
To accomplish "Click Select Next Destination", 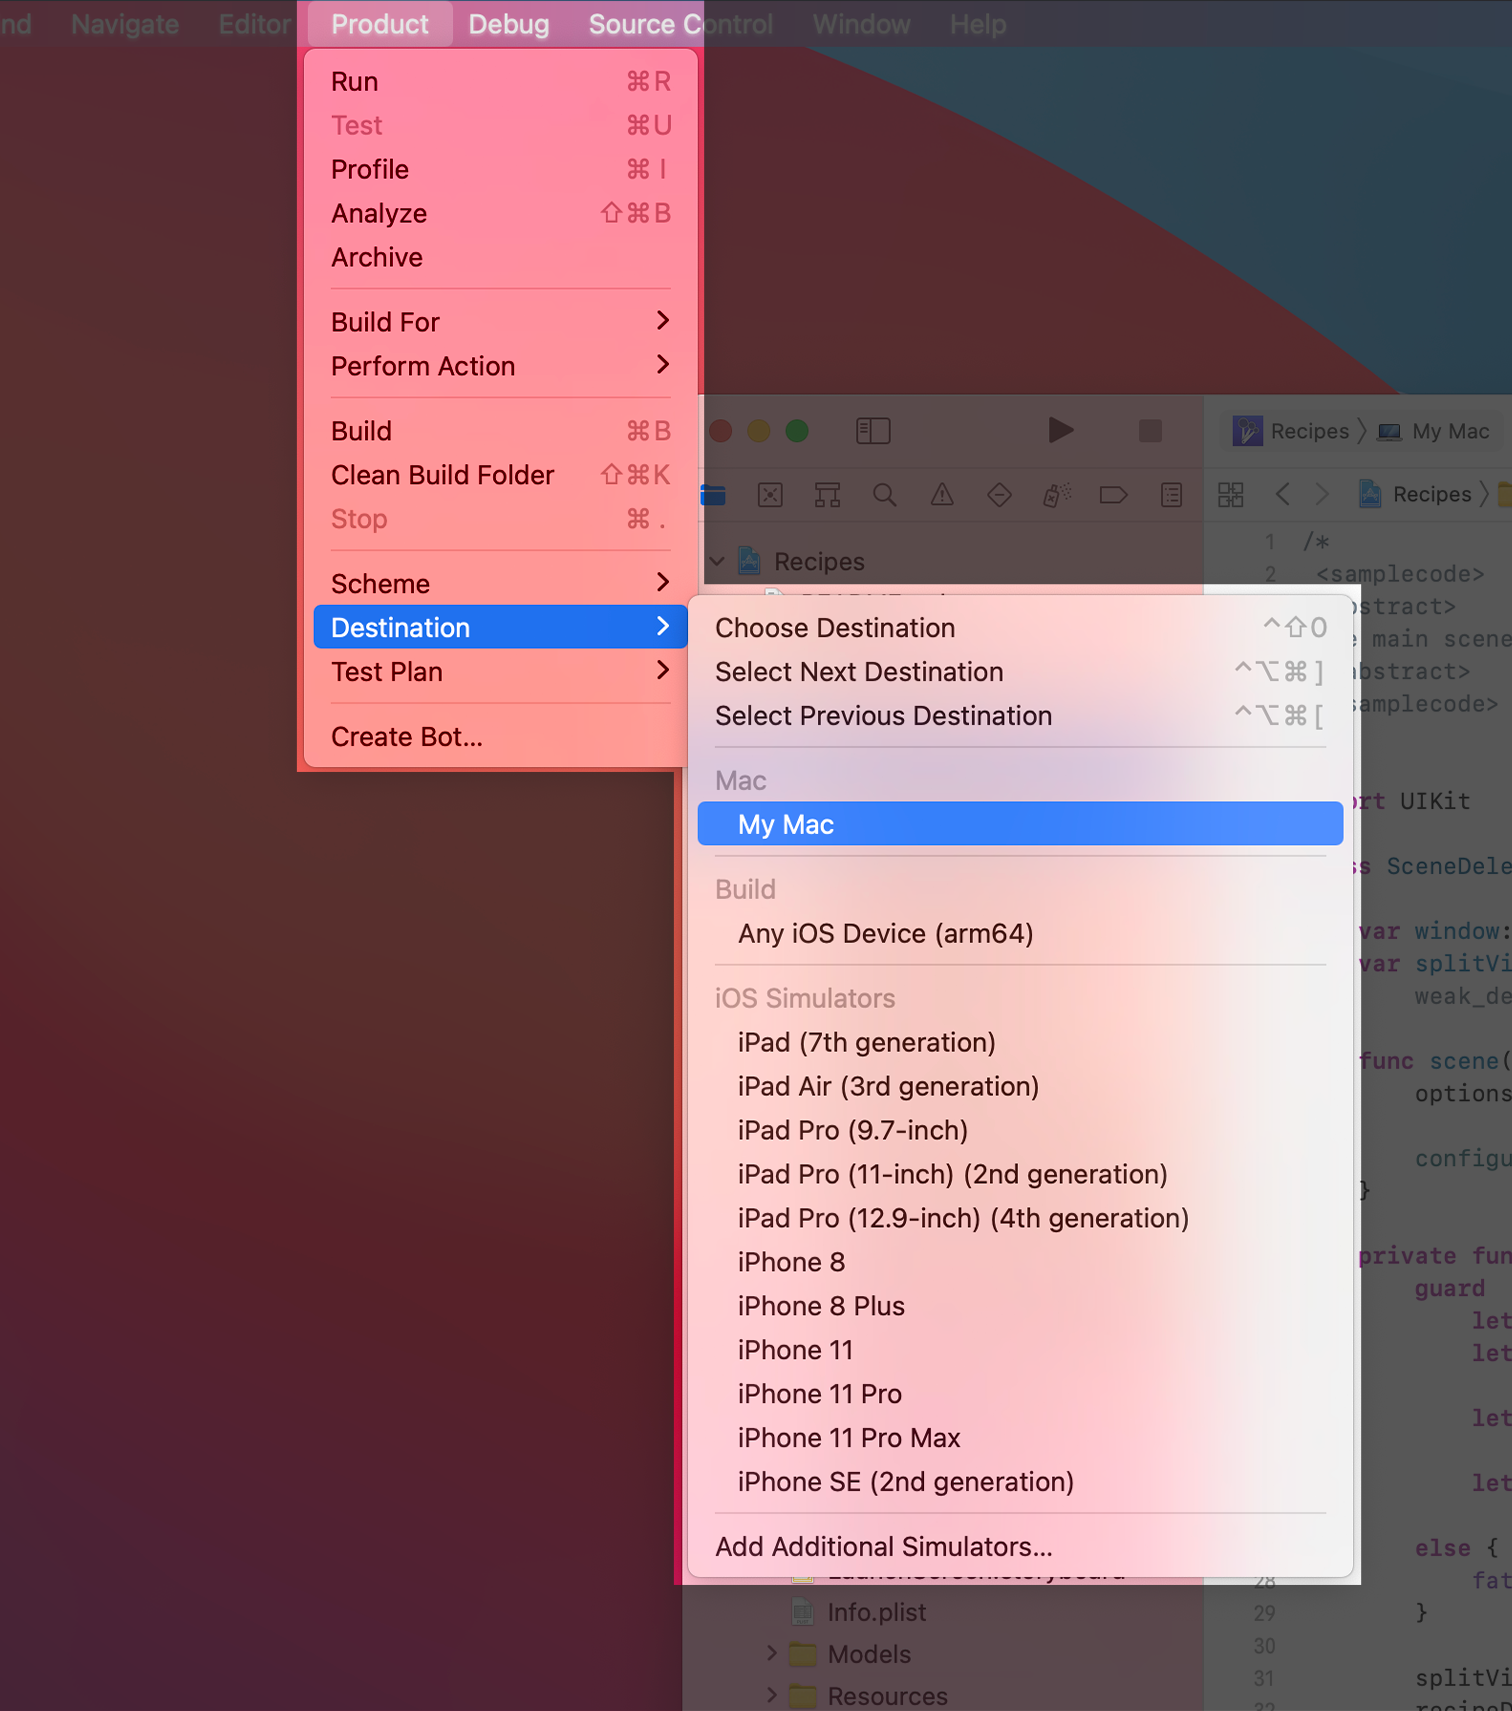I will pos(1020,672).
